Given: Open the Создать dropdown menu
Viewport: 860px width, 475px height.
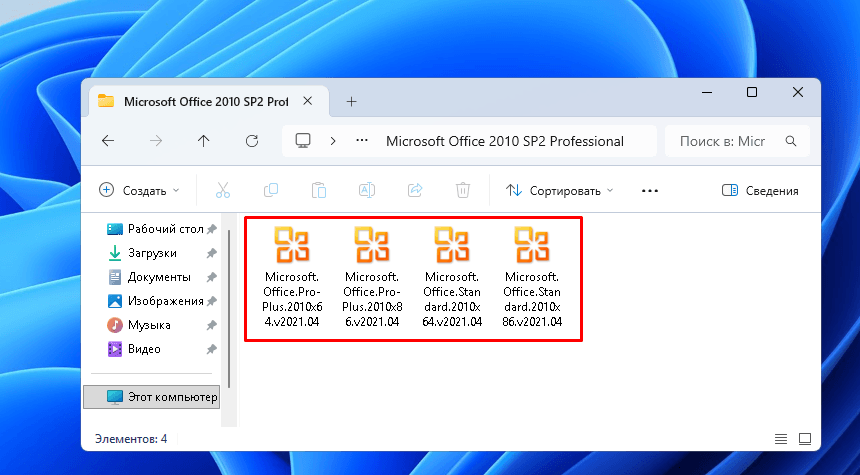Looking at the screenshot, I should click(139, 190).
